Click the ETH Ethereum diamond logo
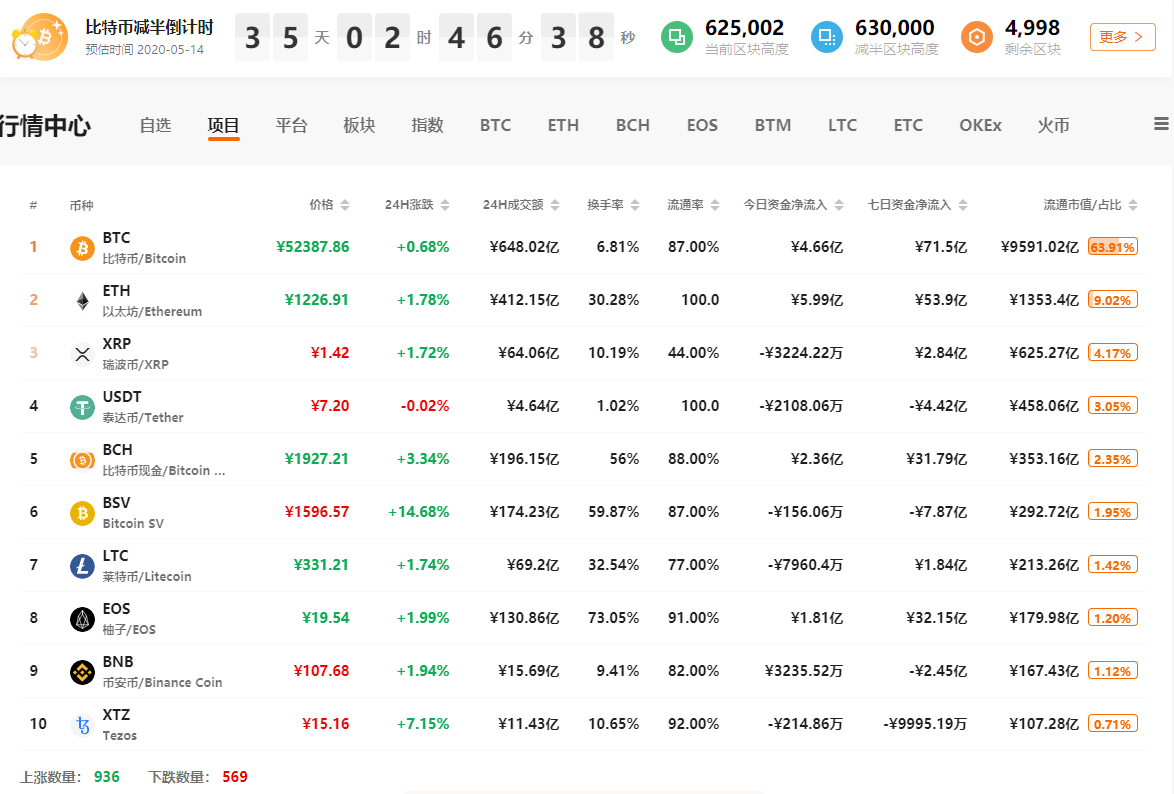The height and width of the screenshot is (794, 1174). tap(82, 300)
